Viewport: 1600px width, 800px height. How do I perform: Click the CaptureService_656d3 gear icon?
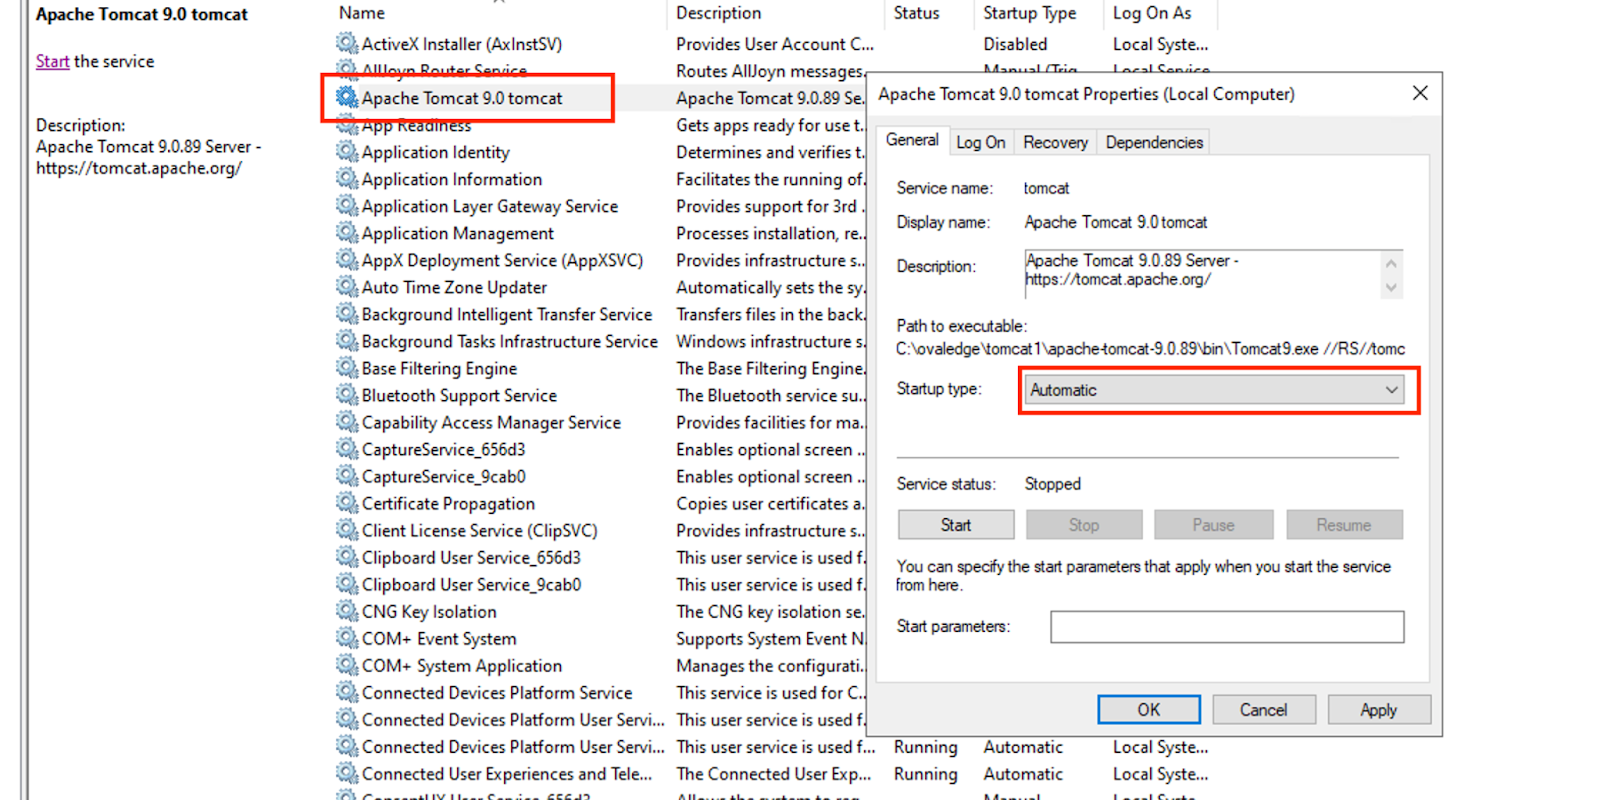click(x=347, y=448)
